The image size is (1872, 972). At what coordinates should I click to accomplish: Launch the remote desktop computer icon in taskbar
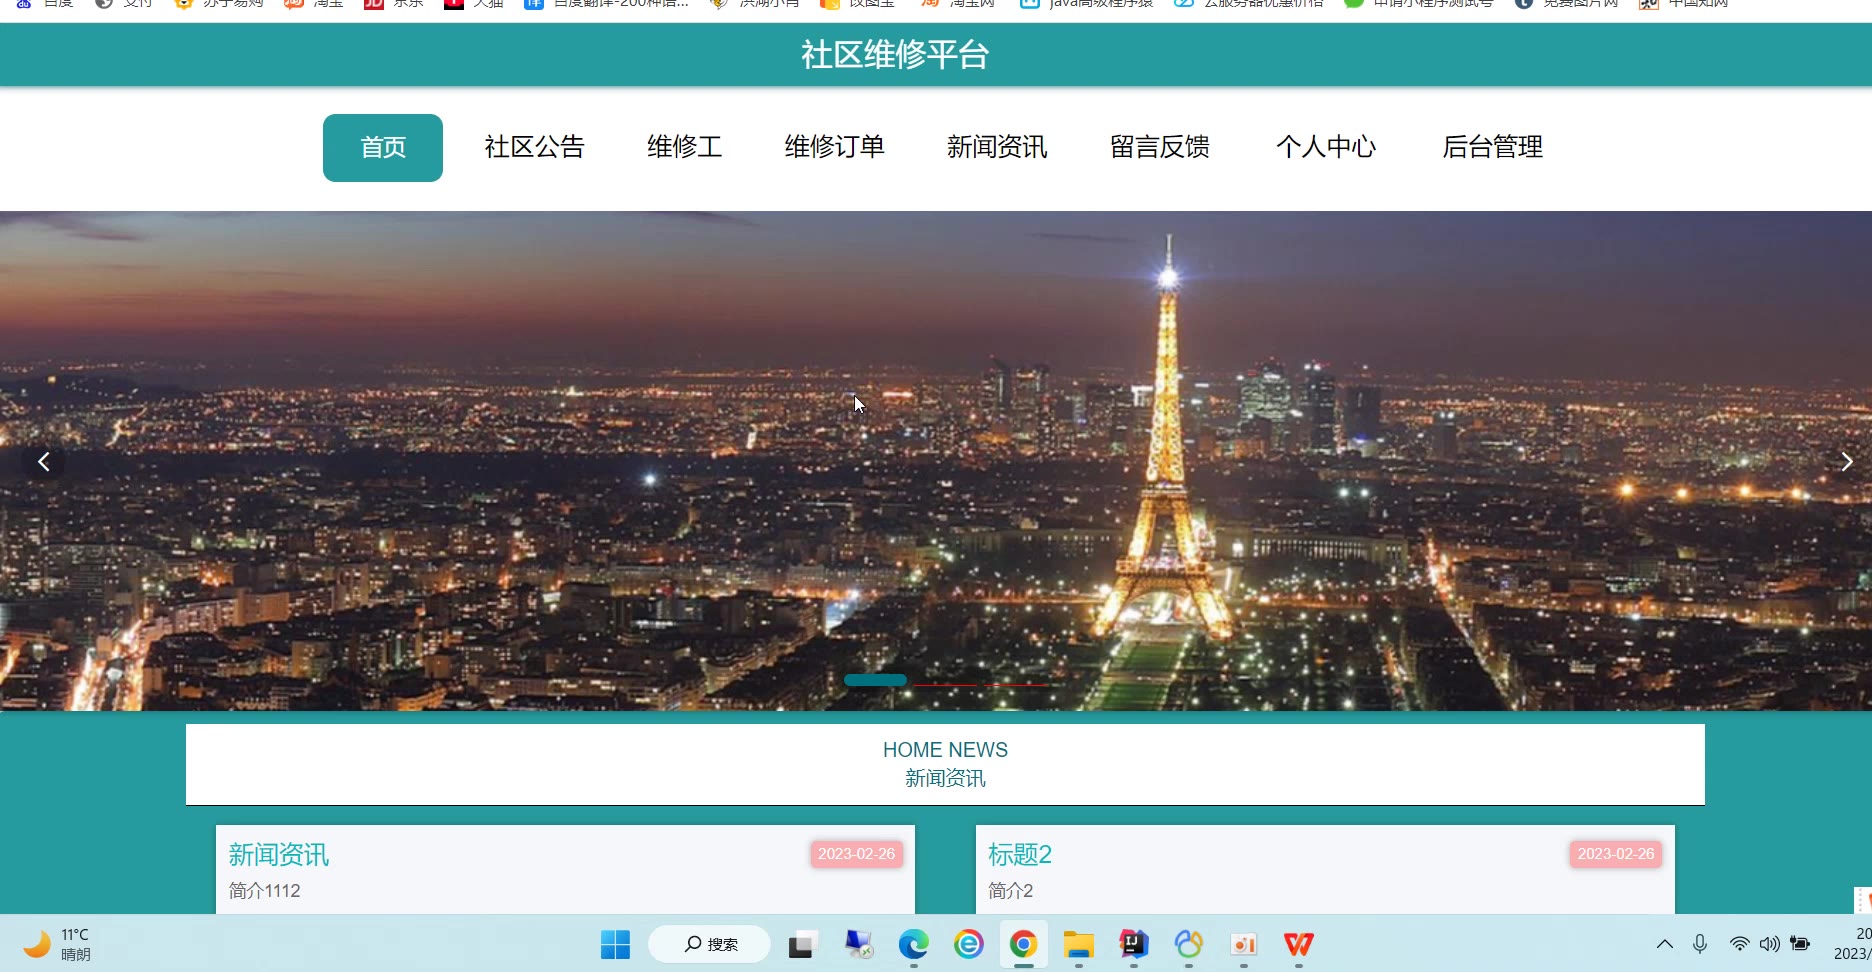pos(858,944)
